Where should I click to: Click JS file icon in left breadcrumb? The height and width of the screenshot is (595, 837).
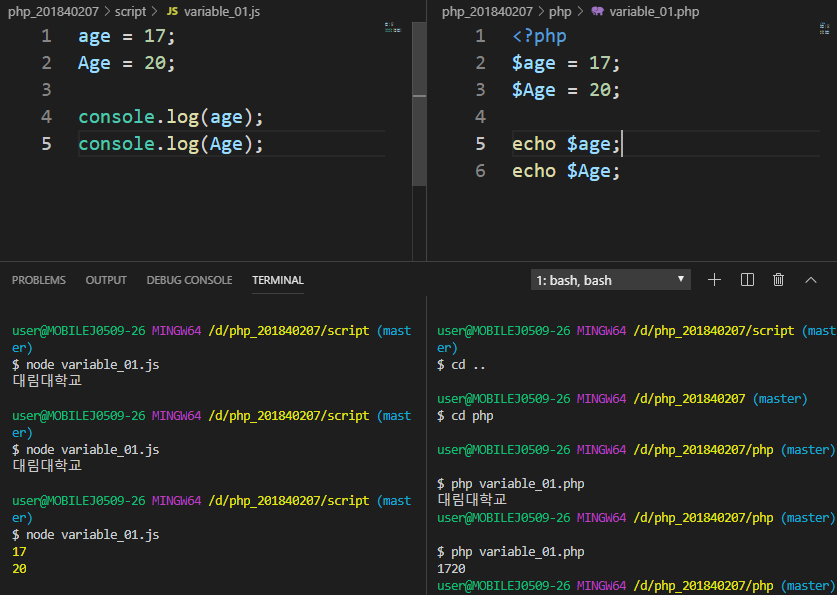[x=172, y=11]
